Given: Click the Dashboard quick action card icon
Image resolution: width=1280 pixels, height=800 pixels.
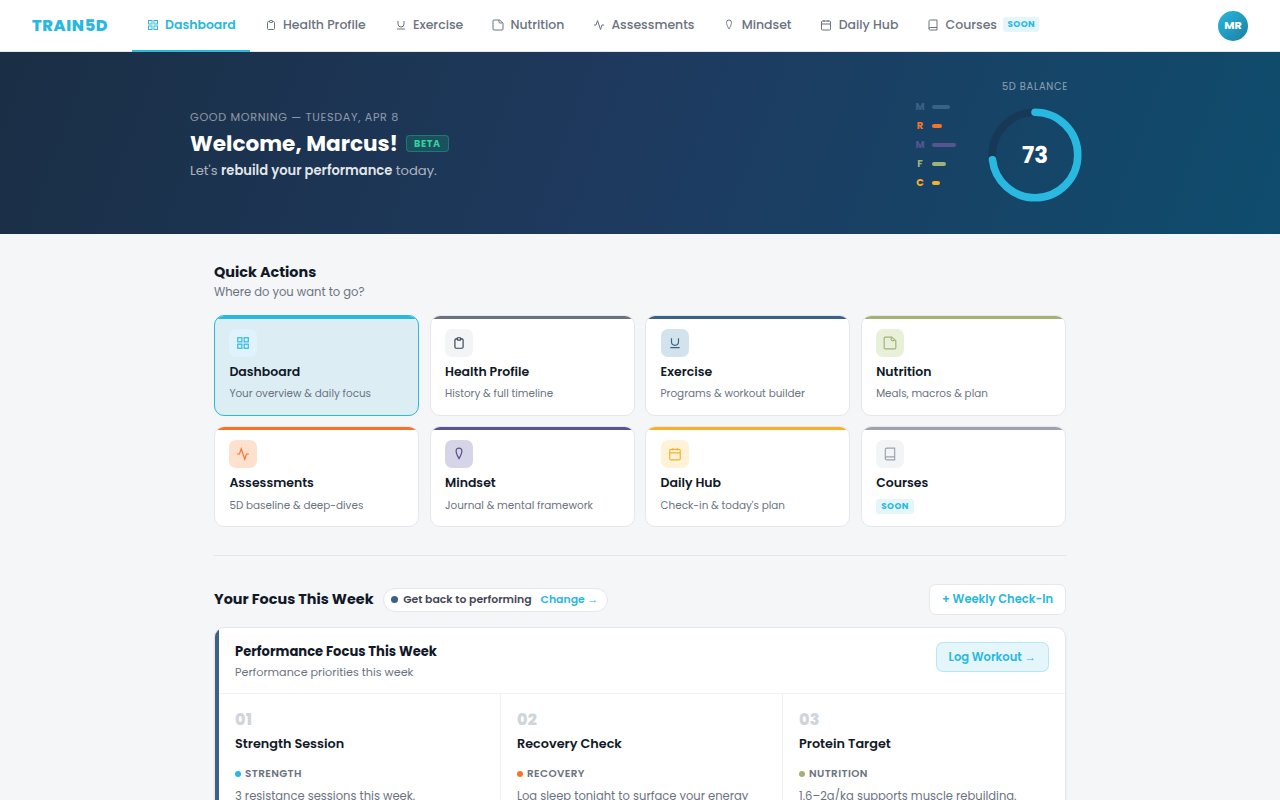Looking at the screenshot, I should pos(243,343).
